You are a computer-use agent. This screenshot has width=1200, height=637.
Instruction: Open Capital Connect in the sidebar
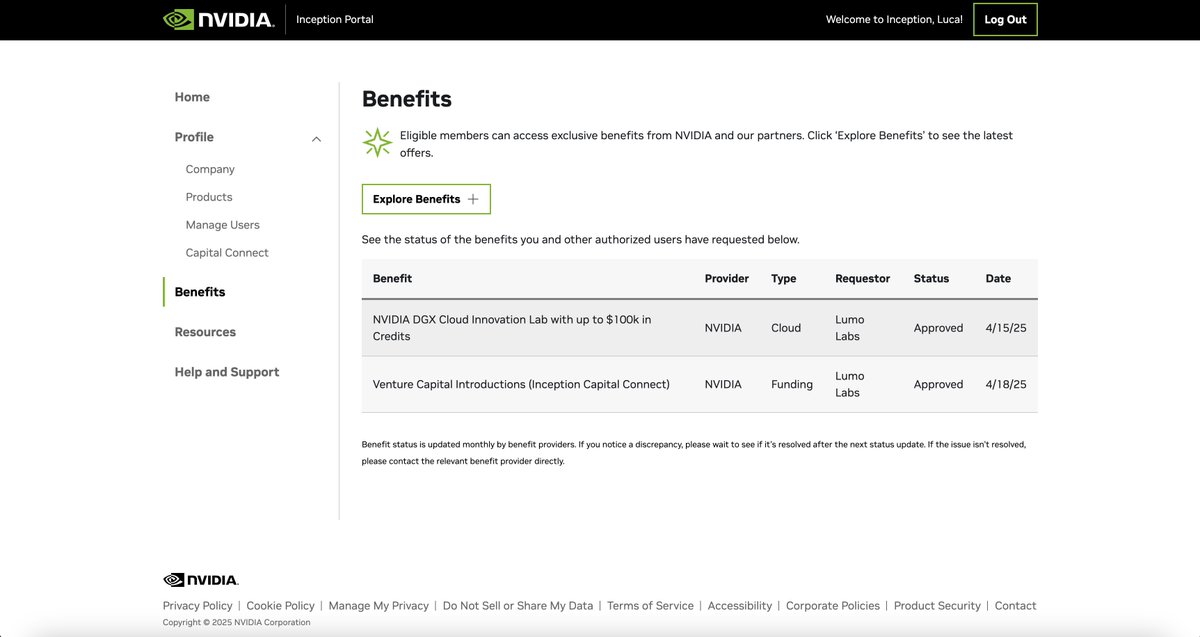point(227,253)
